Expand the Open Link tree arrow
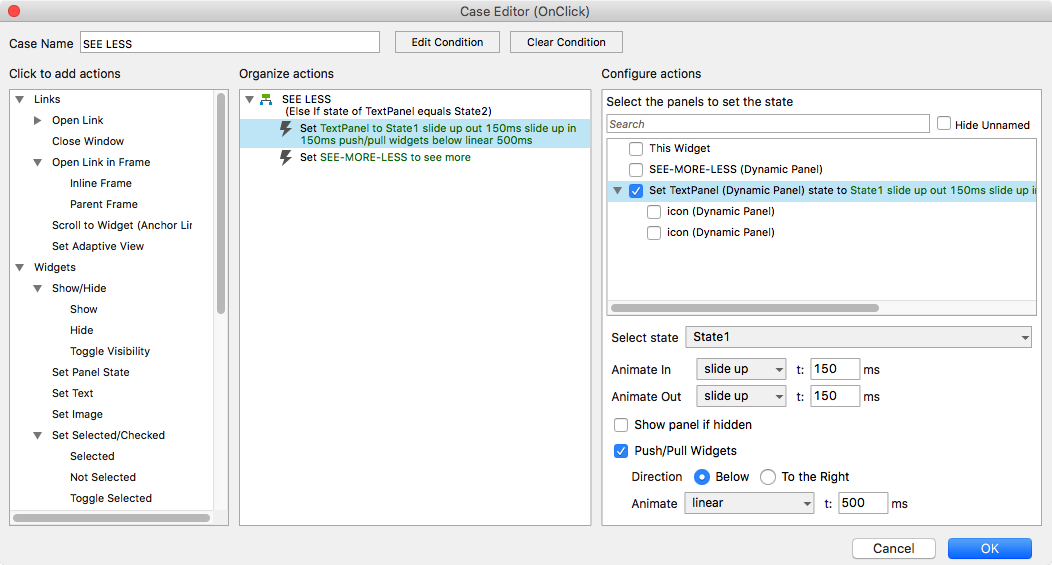 [x=38, y=120]
